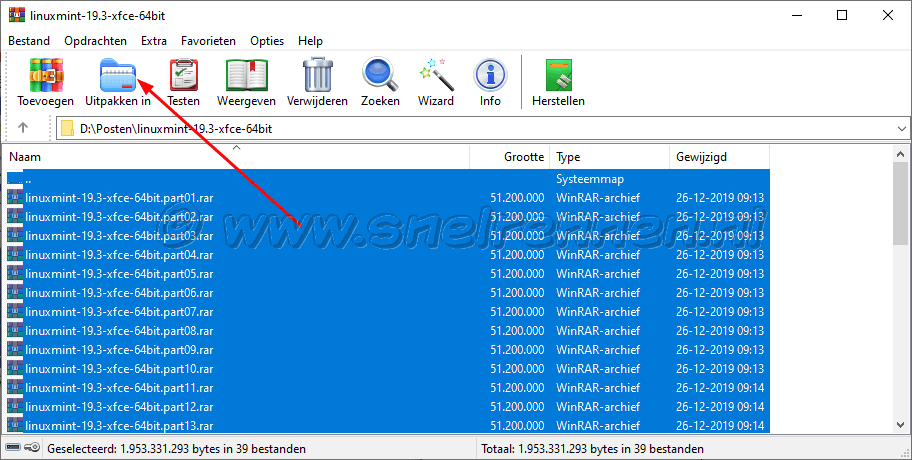Click the Herstellen repair icon
Image resolution: width=912 pixels, height=460 pixels.
(558, 75)
